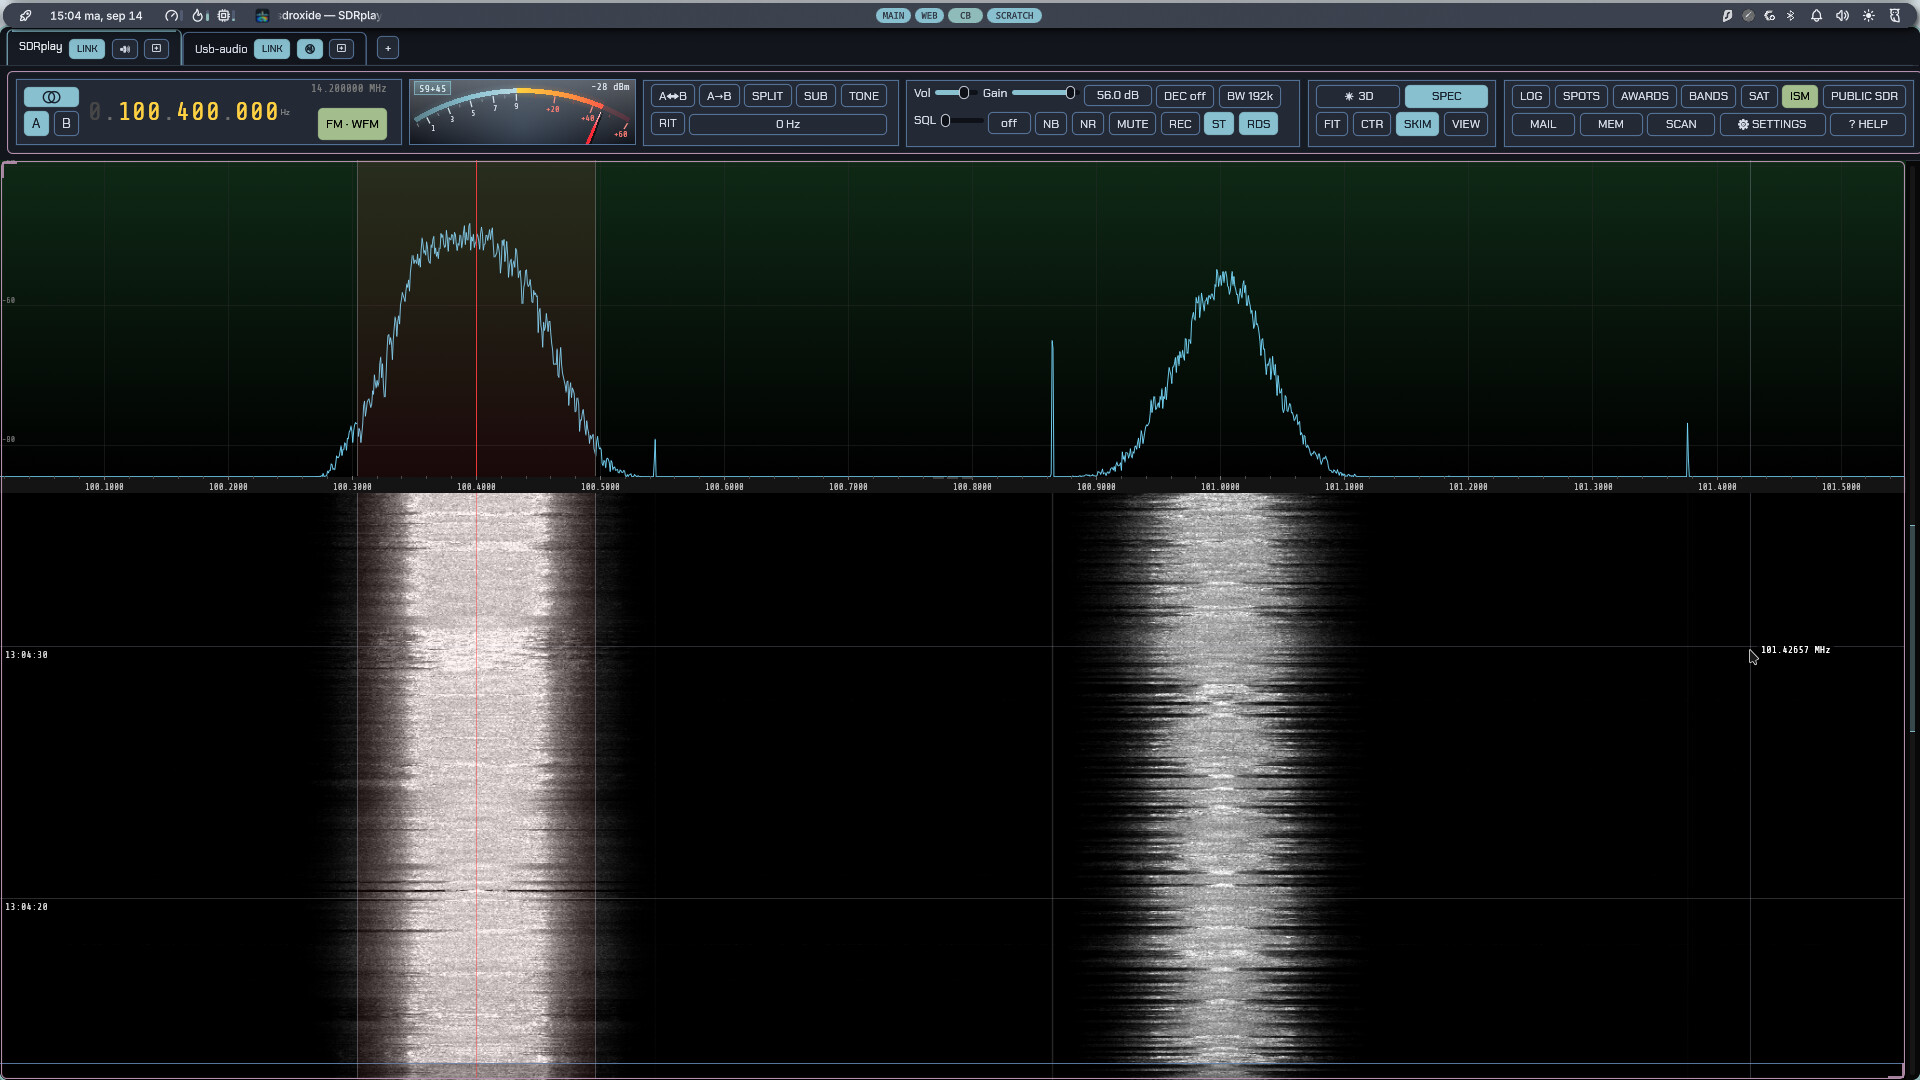Image resolution: width=1920 pixels, height=1080 pixels.
Task: Click the 0 Hz RIT offset field
Action: tap(788, 124)
